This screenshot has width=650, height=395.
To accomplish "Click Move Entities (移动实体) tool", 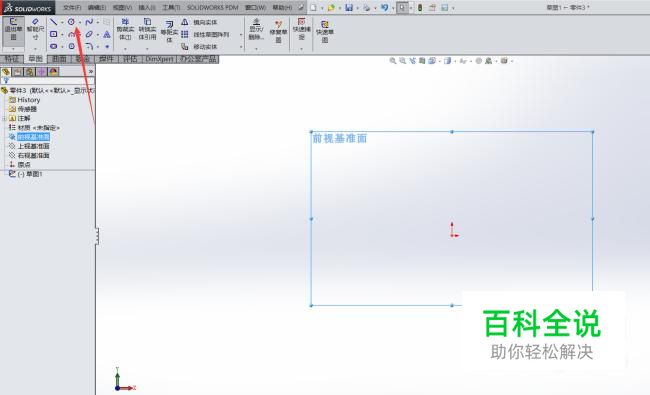I will click(199, 47).
